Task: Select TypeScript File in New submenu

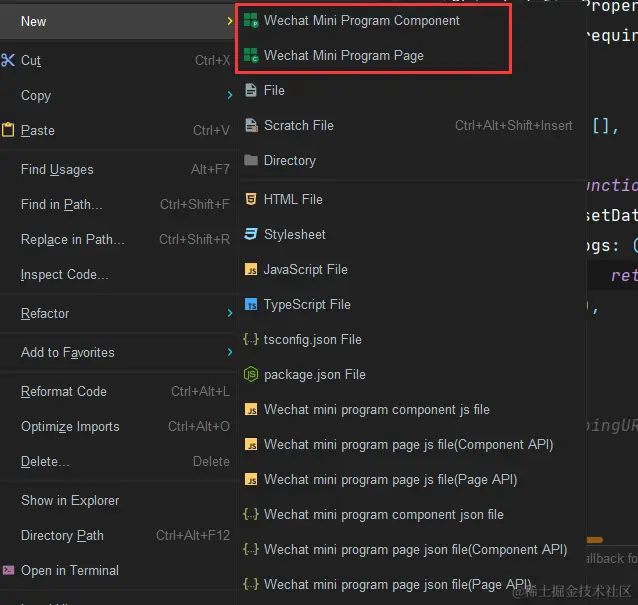Action: pyautogui.click(x=412, y=304)
